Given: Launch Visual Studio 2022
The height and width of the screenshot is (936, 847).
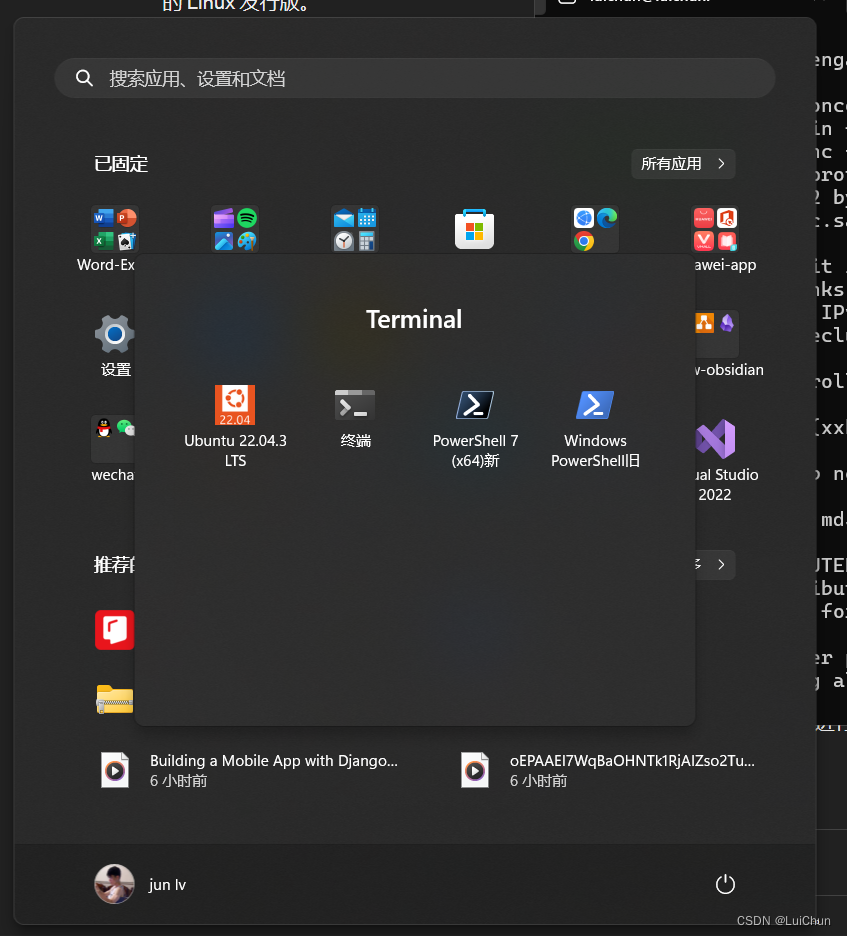Looking at the screenshot, I should 717,440.
